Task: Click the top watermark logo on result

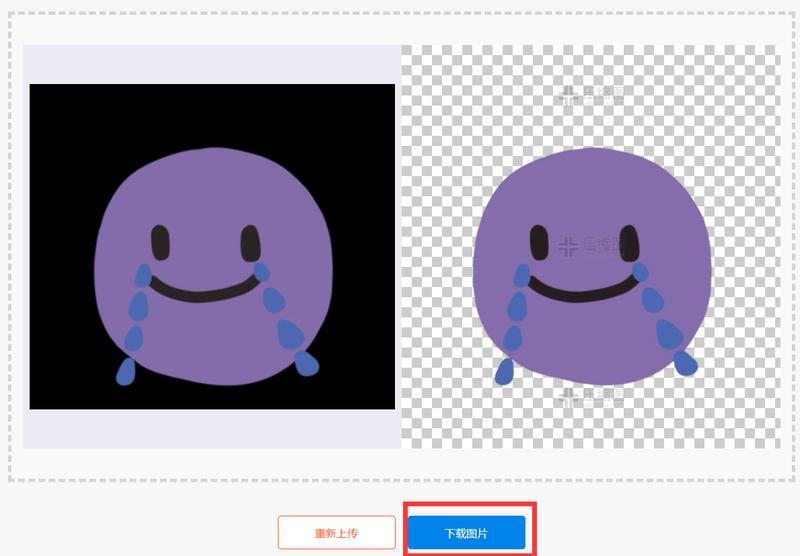Action: tap(590, 95)
